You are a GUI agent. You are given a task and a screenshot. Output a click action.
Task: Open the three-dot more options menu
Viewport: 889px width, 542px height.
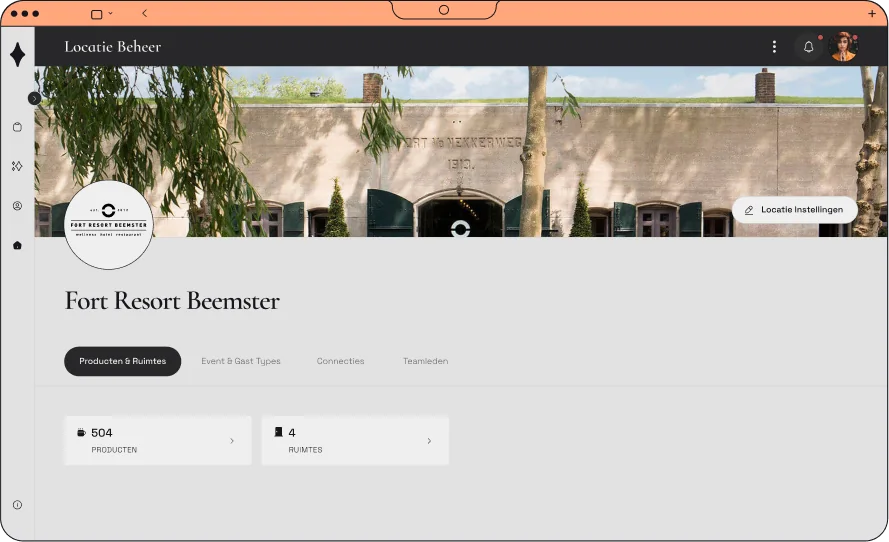tap(774, 46)
